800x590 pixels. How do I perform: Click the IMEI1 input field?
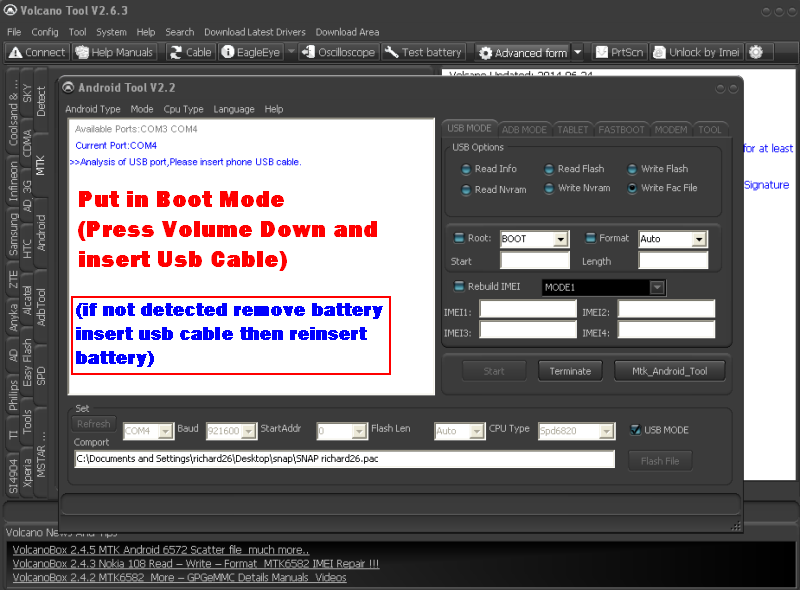(527, 310)
